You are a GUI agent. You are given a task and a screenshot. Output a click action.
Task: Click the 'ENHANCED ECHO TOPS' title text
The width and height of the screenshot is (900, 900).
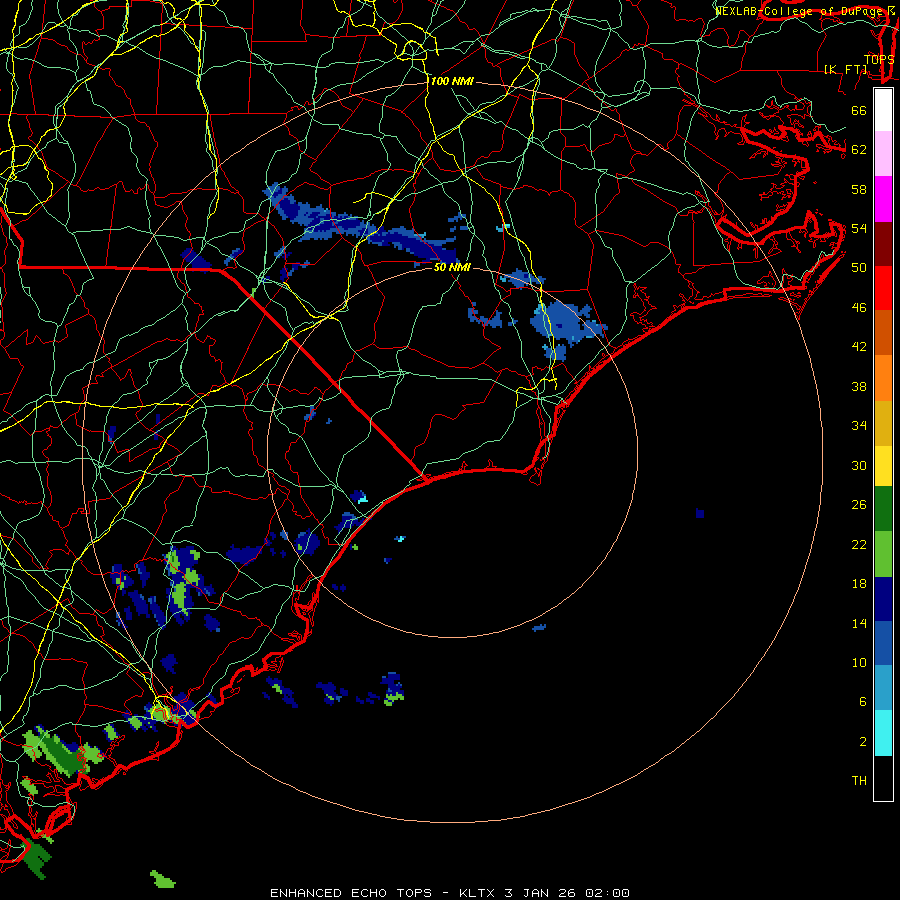tap(351, 893)
